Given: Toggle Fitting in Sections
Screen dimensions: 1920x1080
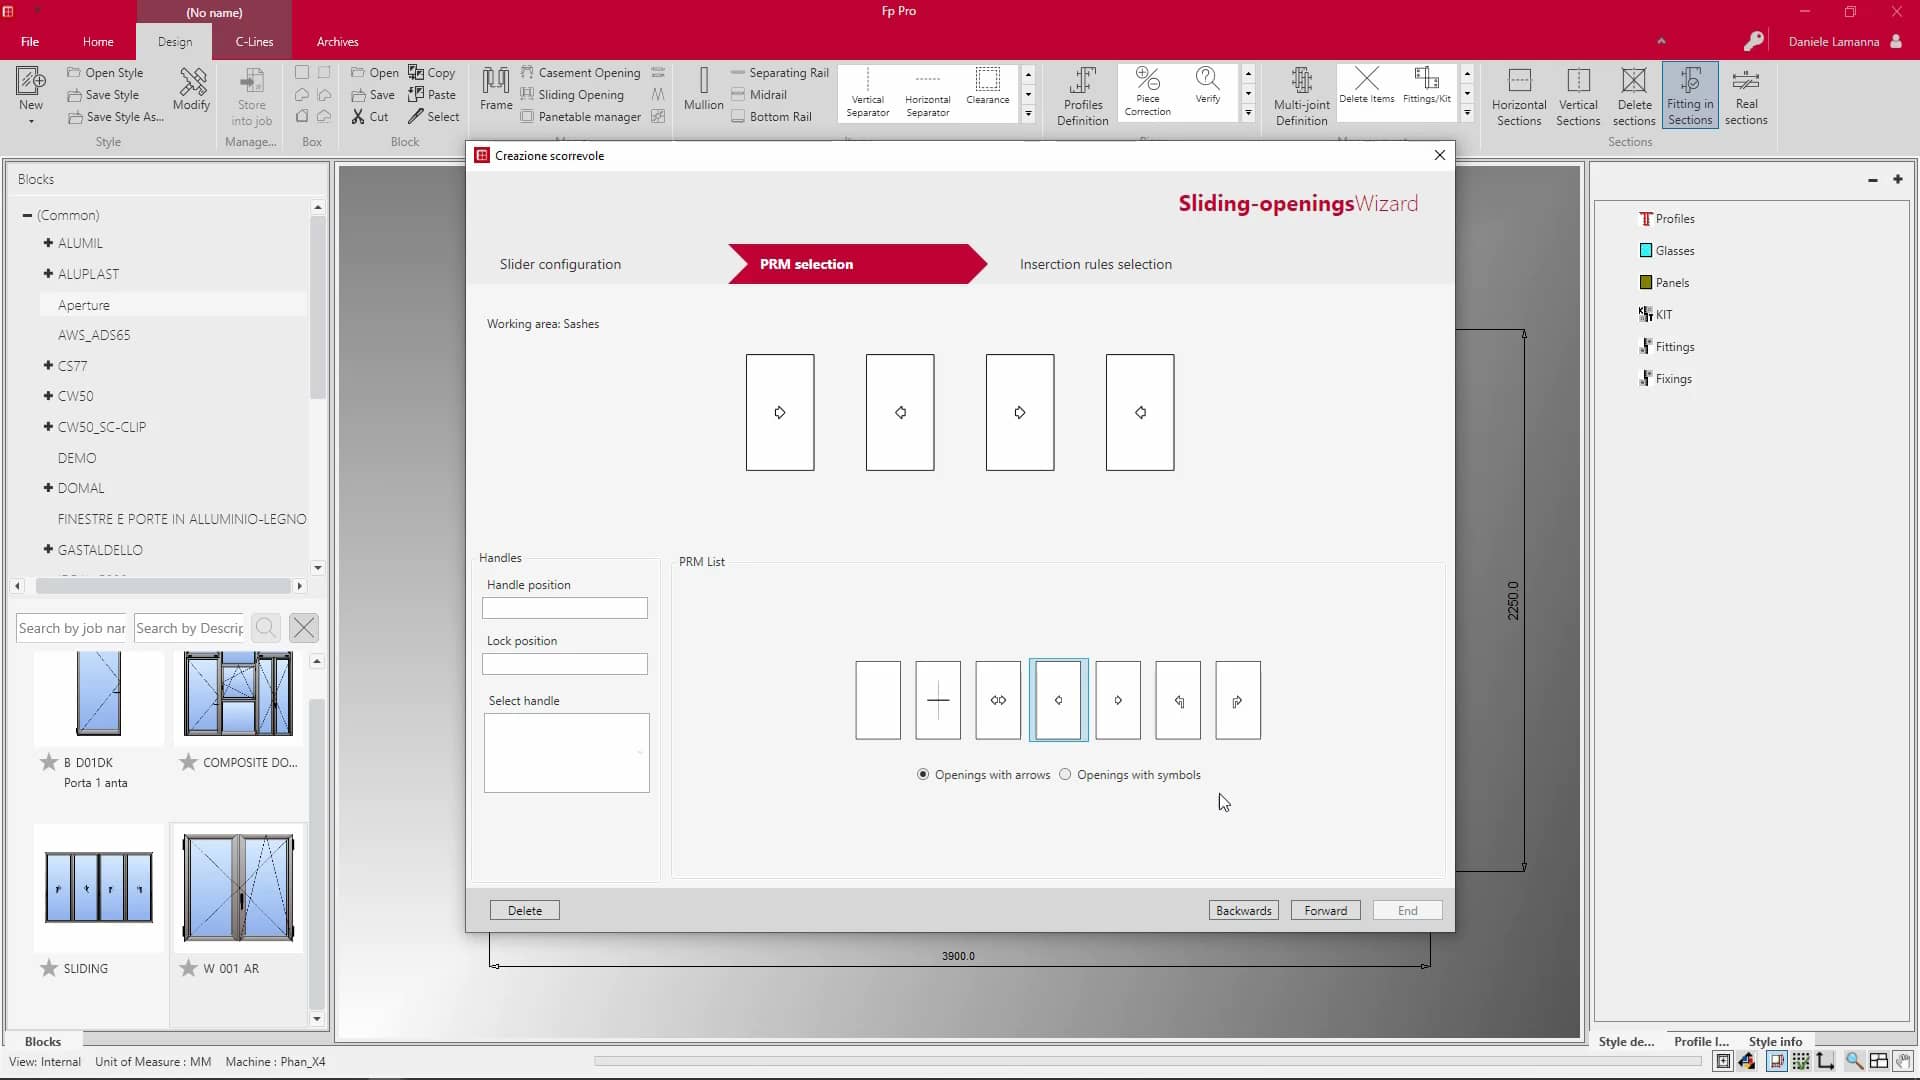Looking at the screenshot, I should point(1690,96).
